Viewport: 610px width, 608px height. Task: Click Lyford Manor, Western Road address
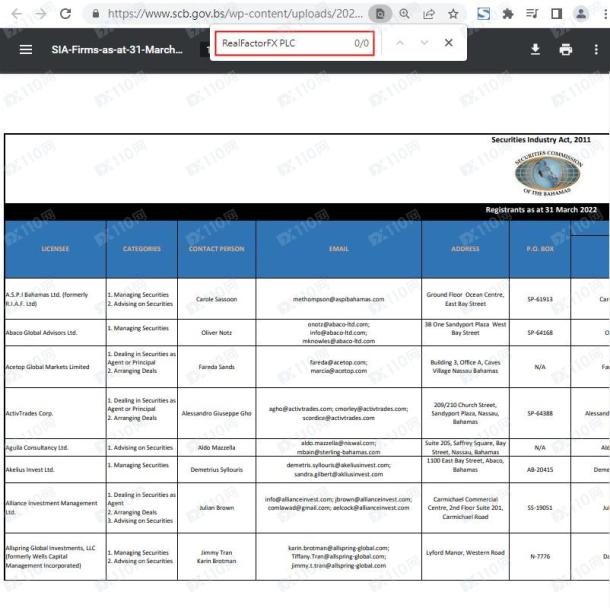(465, 552)
